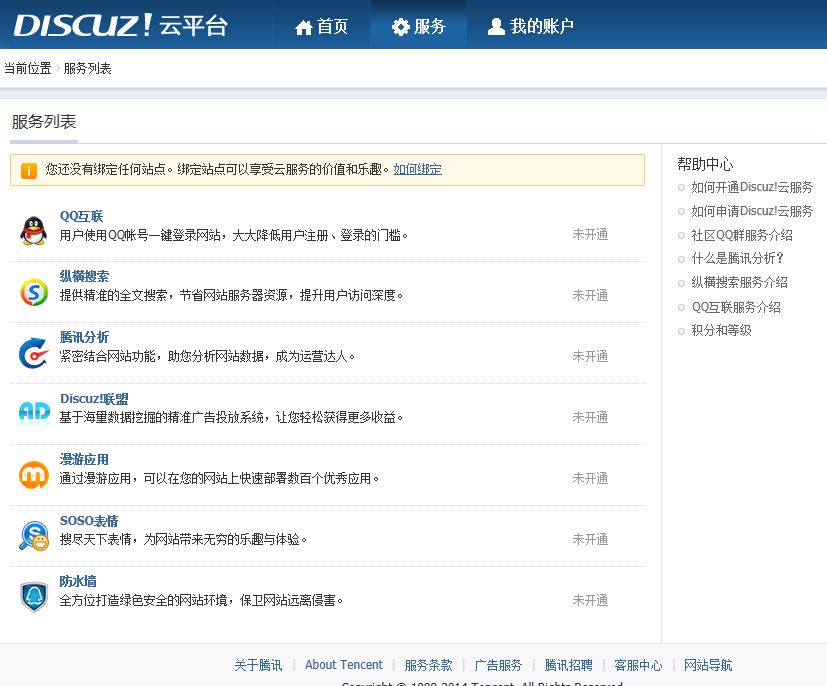This screenshot has height=686, width=827.
Task: Open the 广告服务 footer link
Action: [498, 665]
